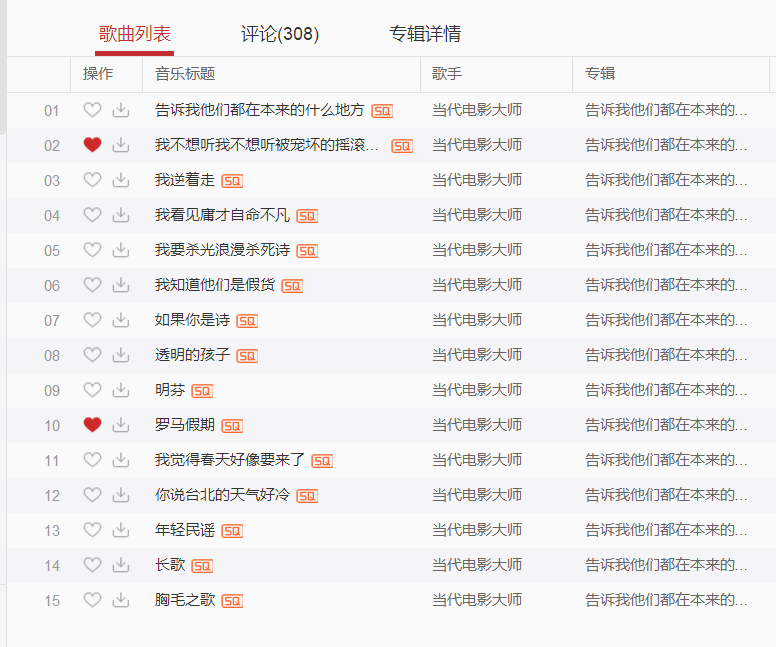Click SQ badge of 罗马假期
Image resolution: width=776 pixels, height=647 pixels.
[x=232, y=426]
